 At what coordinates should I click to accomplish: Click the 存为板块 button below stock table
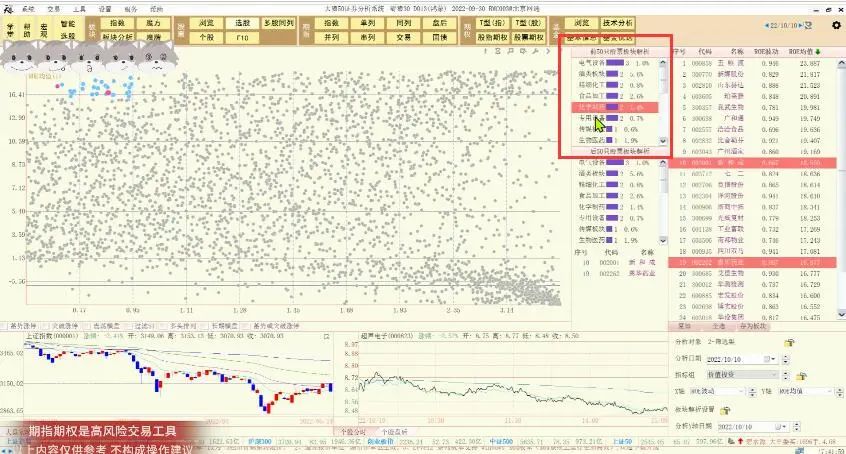[x=753, y=326]
